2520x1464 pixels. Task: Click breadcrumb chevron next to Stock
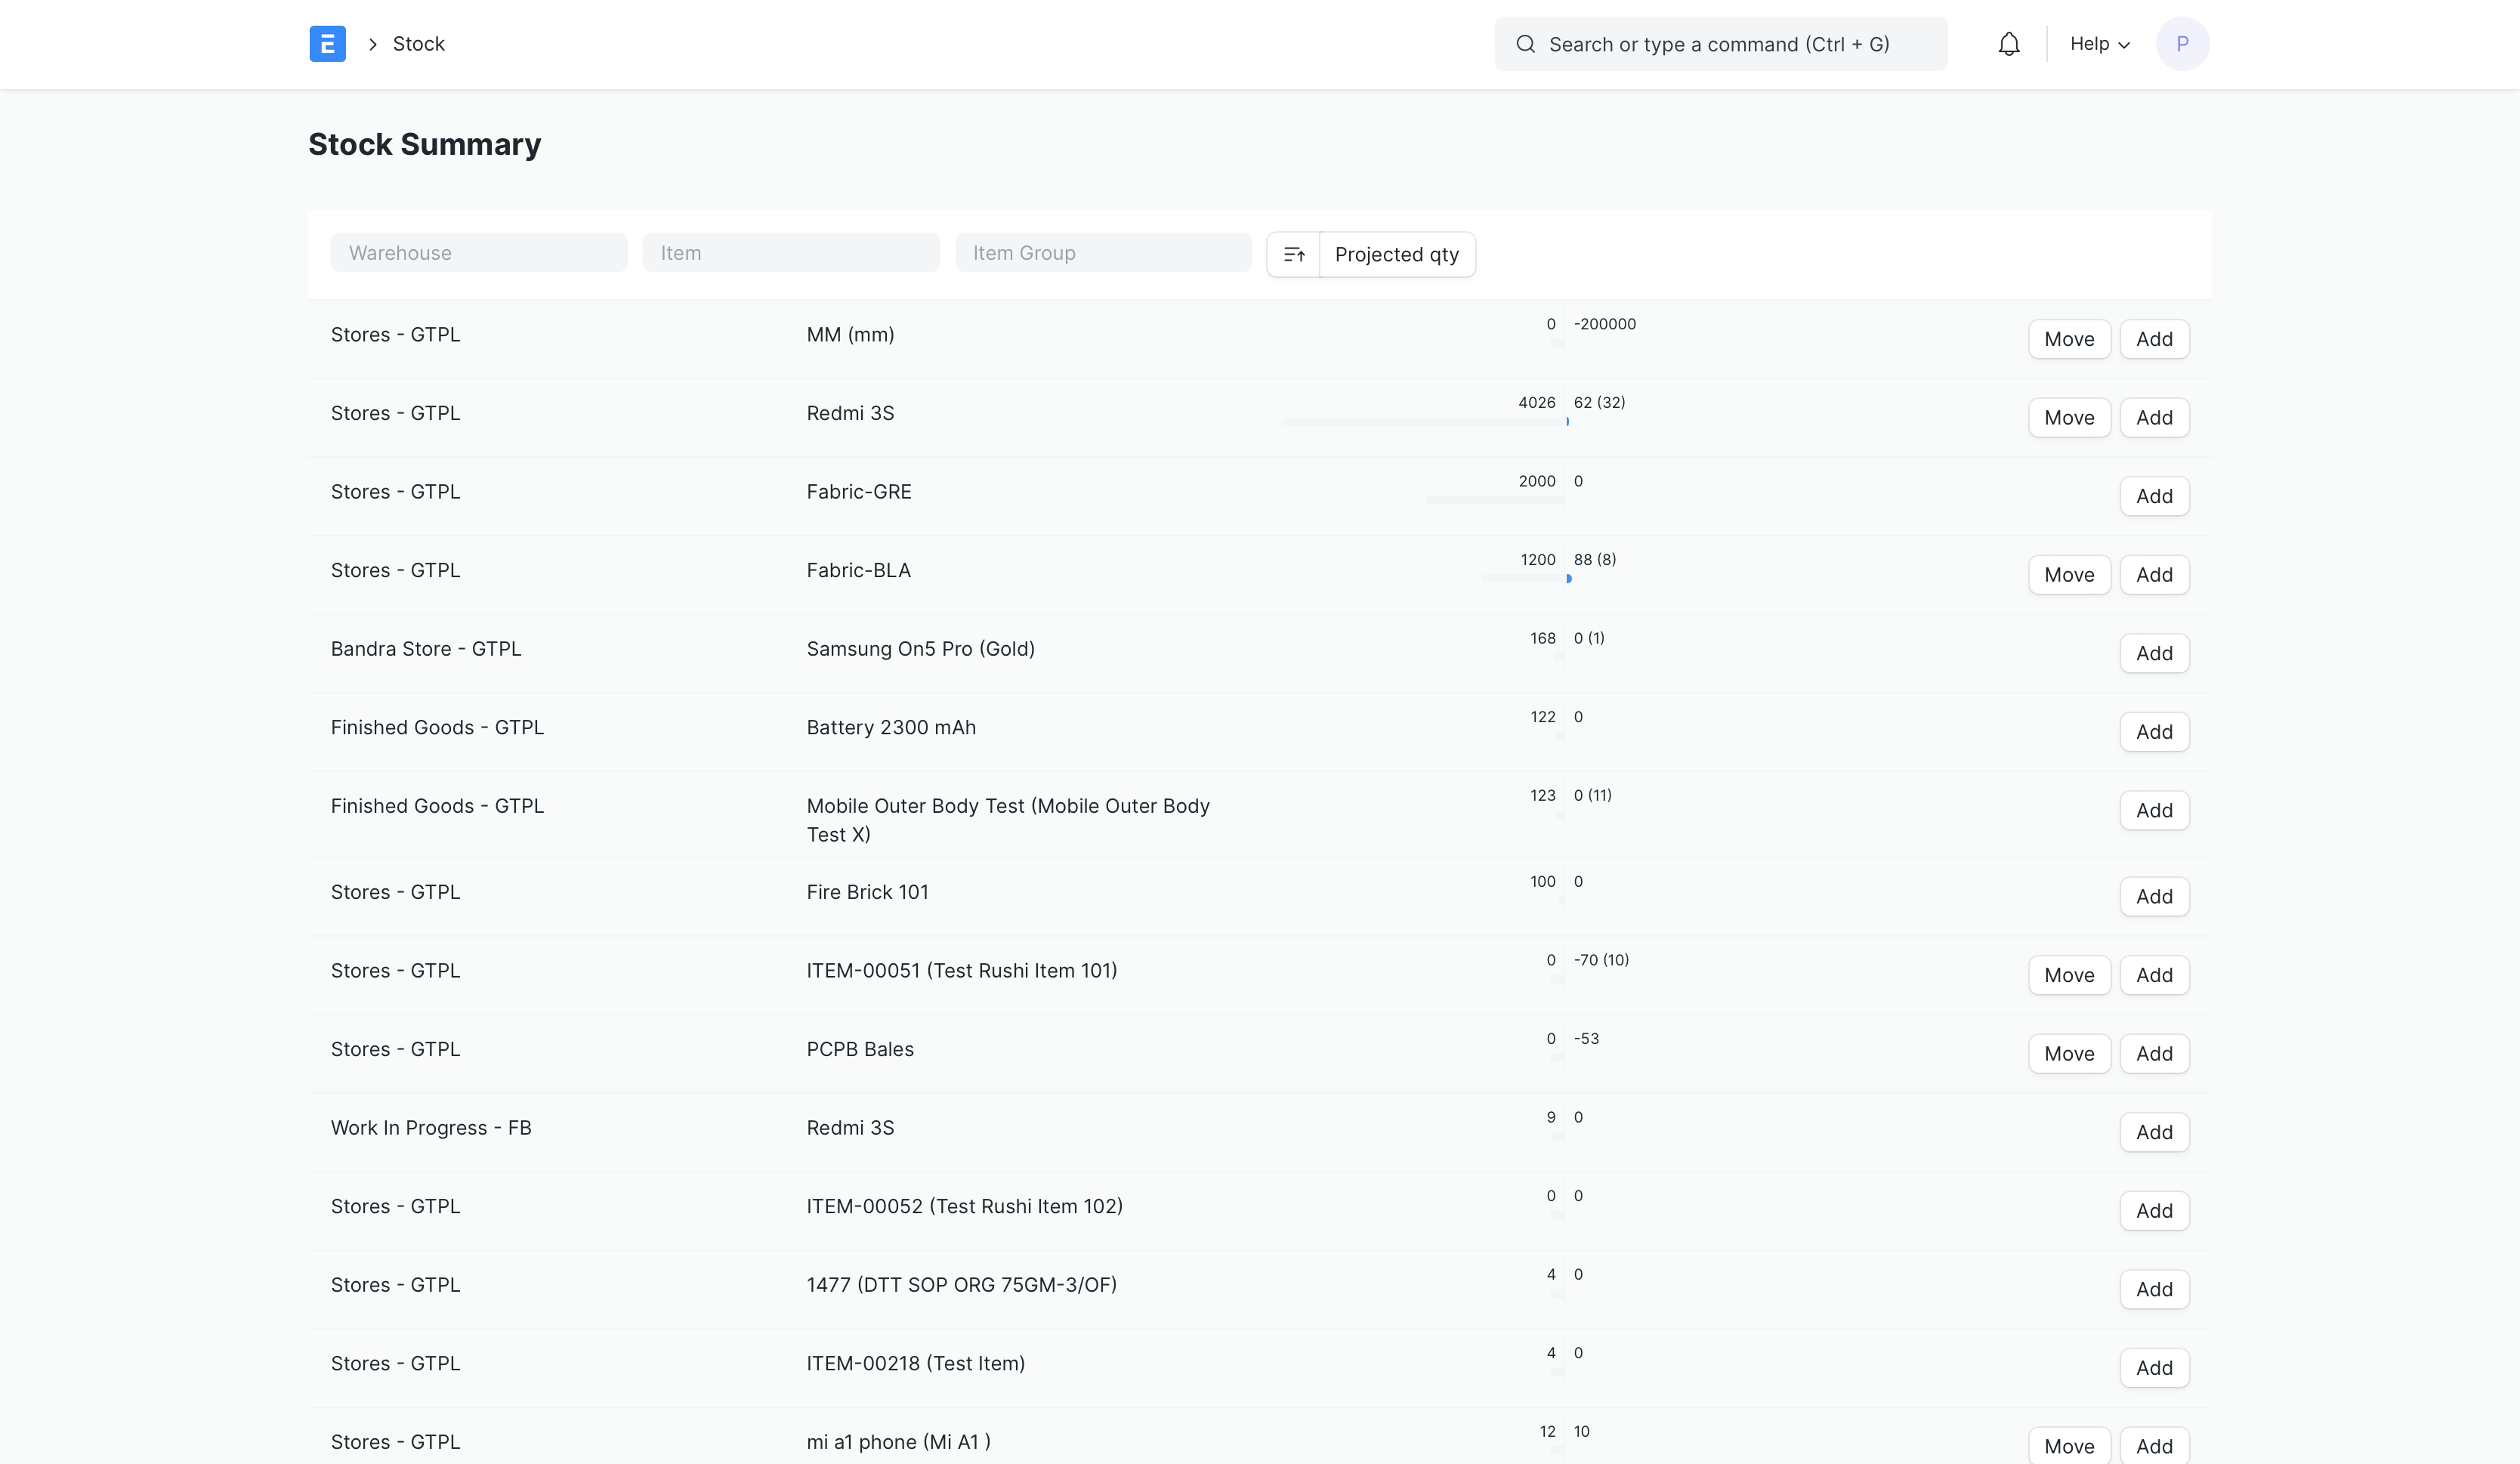[x=372, y=44]
